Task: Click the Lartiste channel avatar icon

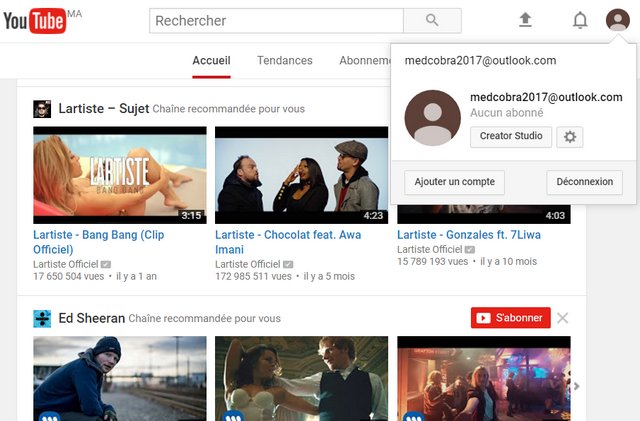Action: click(42, 109)
